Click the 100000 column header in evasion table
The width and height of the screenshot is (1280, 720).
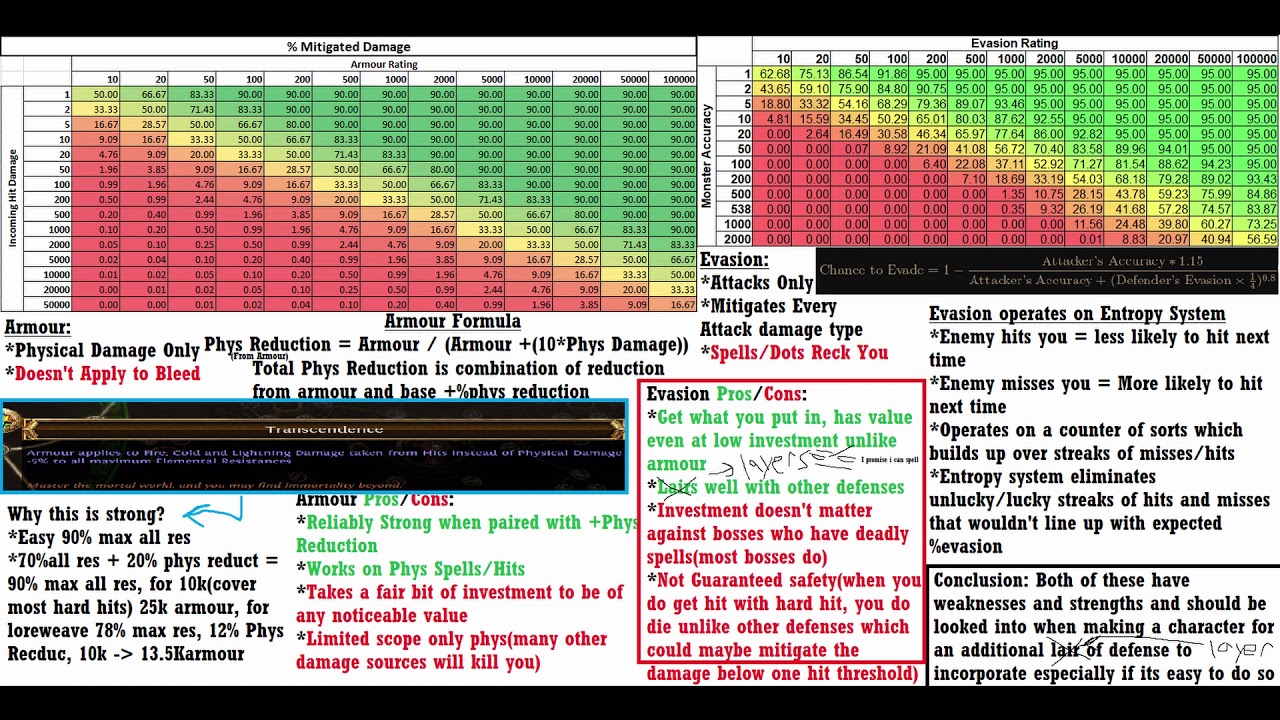pyautogui.click(x=1256, y=59)
